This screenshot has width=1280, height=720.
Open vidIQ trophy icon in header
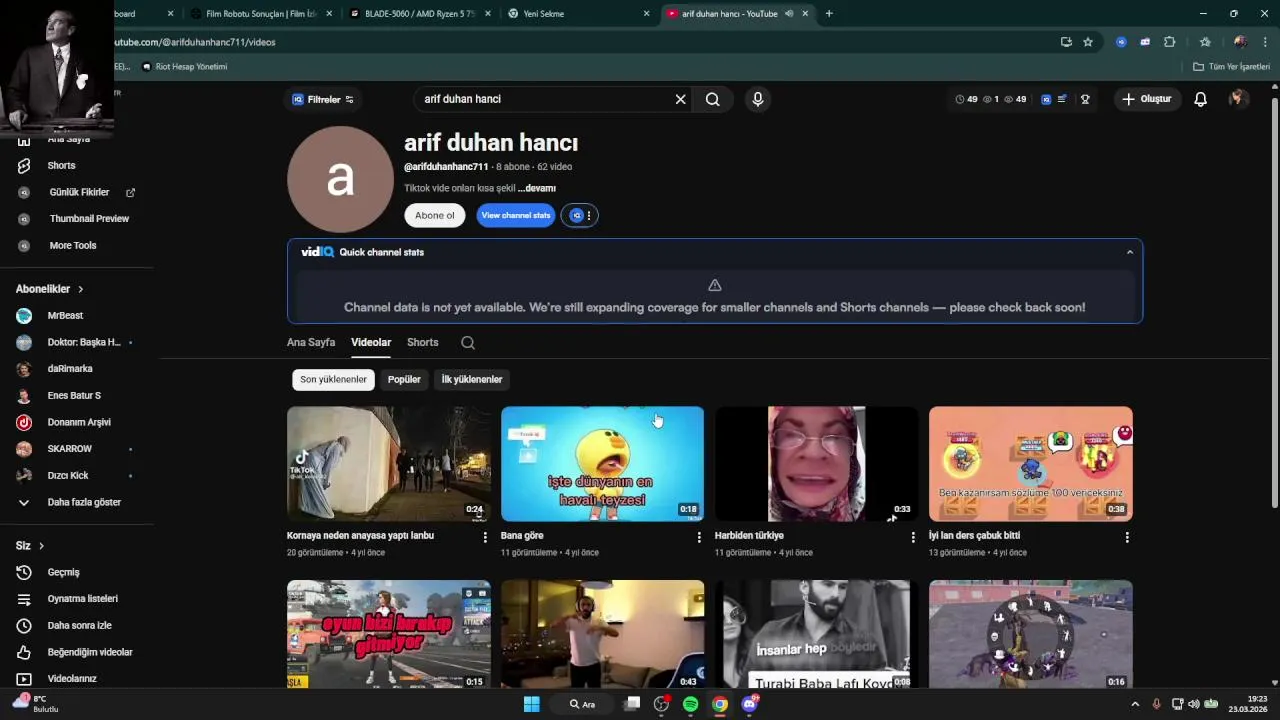pyautogui.click(x=1085, y=99)
